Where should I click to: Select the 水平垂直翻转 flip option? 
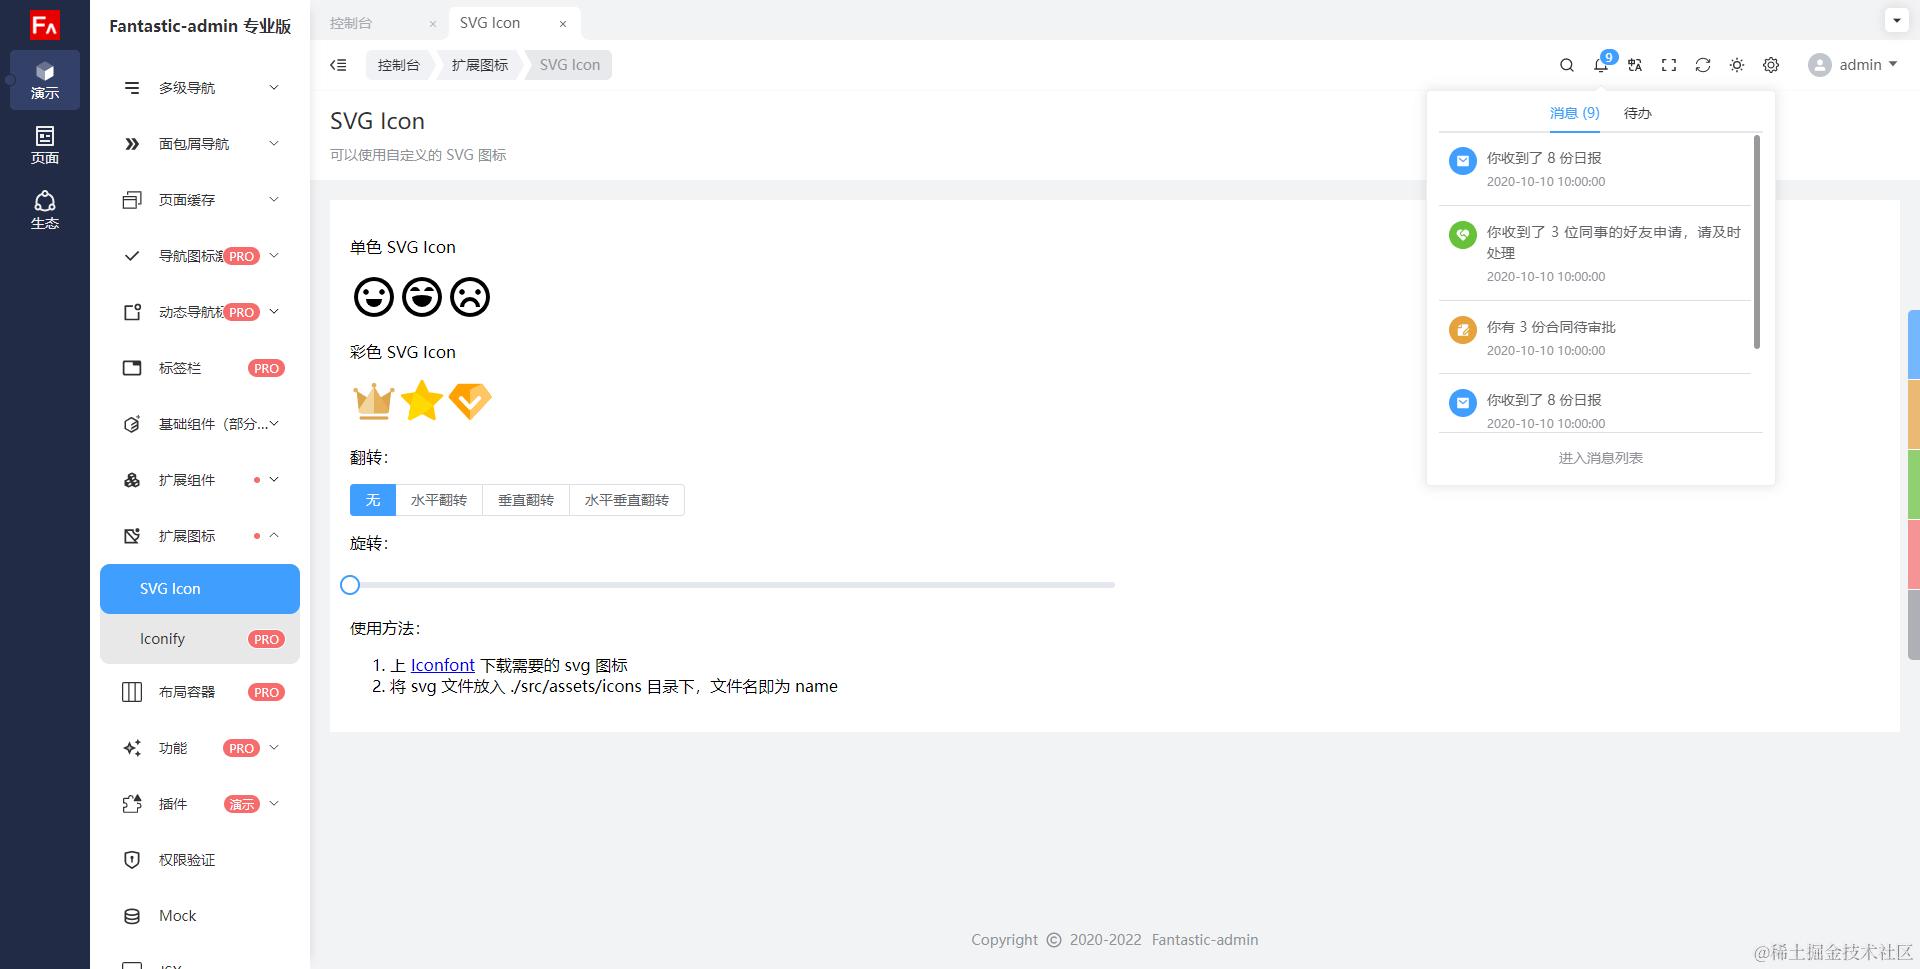point(627,500)
